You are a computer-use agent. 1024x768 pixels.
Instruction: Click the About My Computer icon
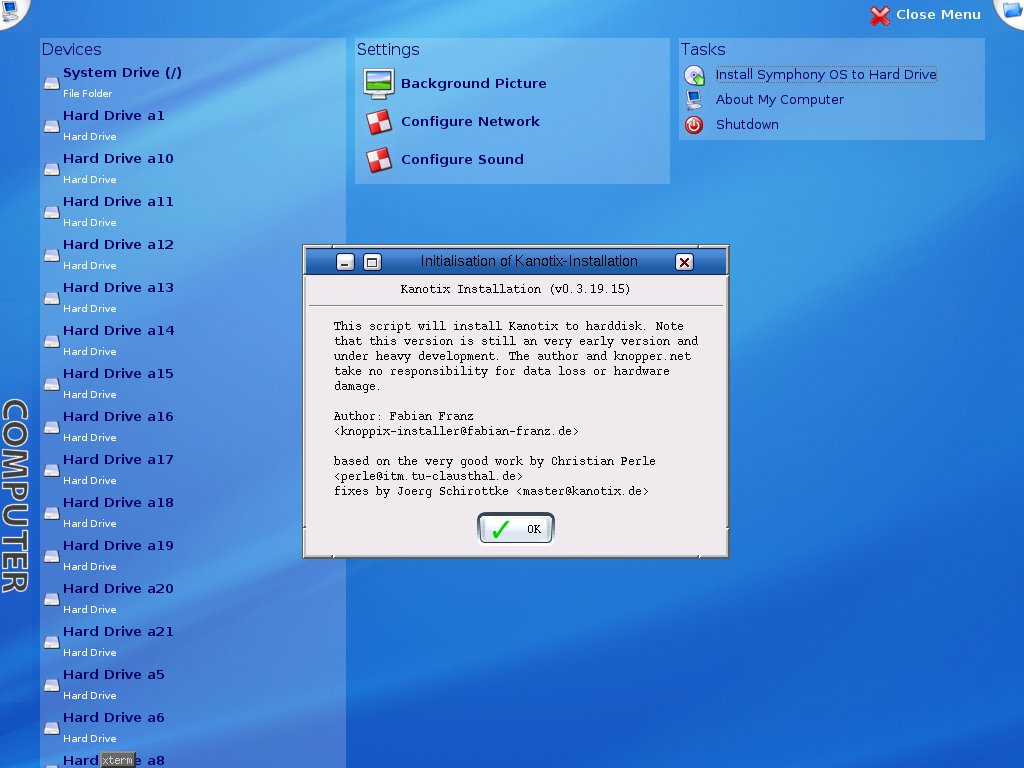(694, 99)
